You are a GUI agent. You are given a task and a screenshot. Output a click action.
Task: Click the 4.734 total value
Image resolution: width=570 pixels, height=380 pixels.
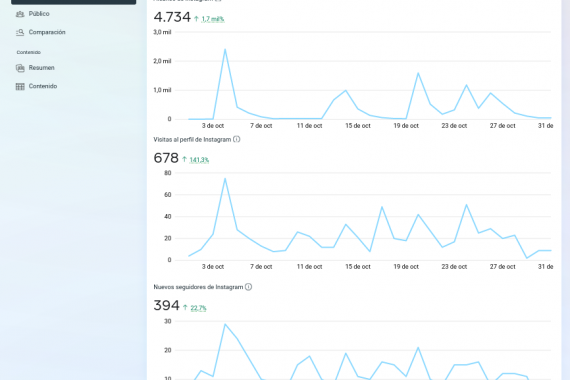click(172, 17)
